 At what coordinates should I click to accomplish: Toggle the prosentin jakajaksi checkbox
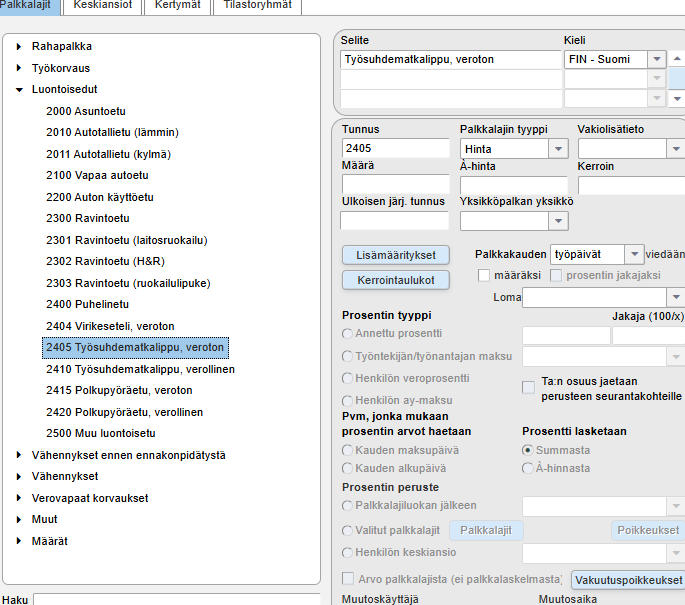click(x=556, y=276)
